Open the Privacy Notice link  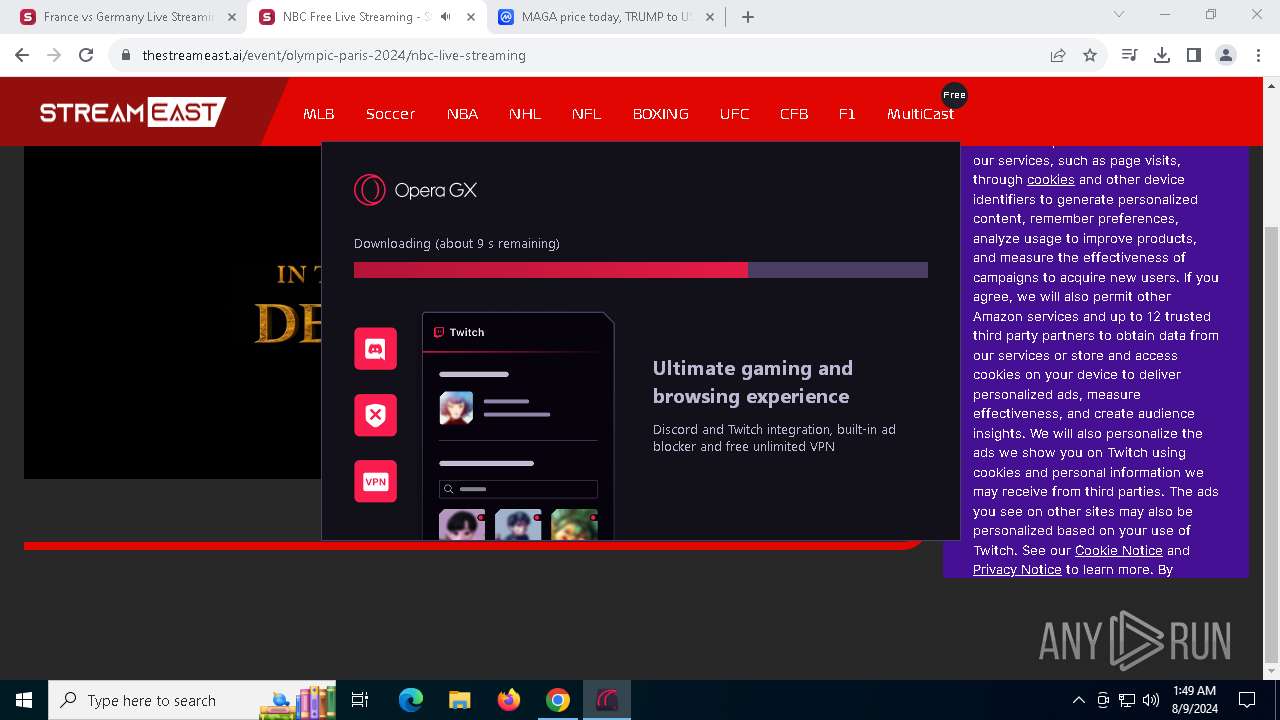tap(1017, 570)
